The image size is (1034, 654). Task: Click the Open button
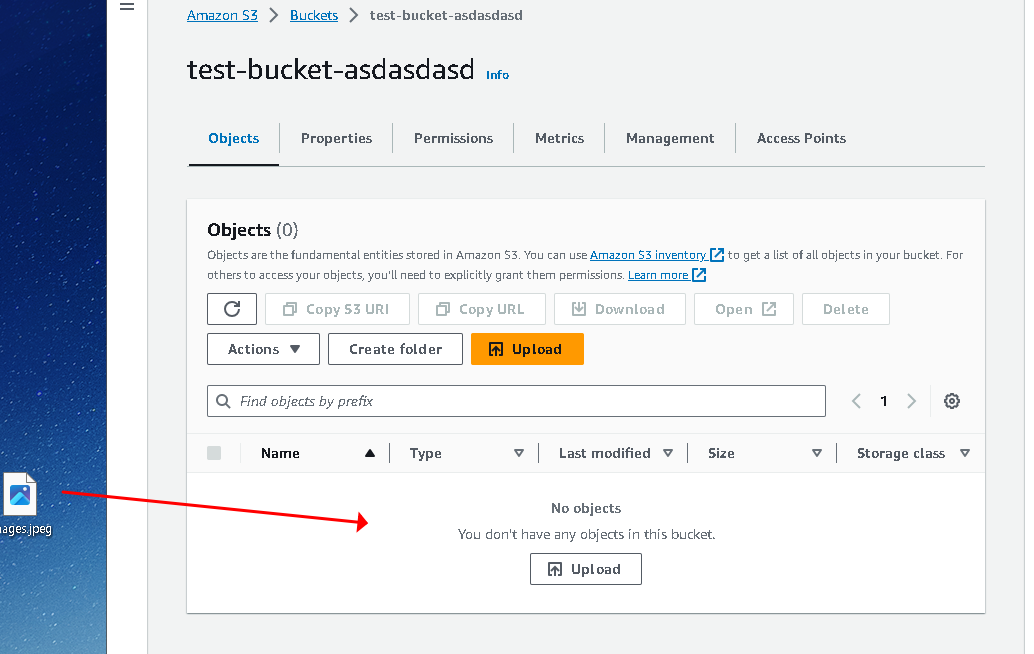(x=744, y=309)
